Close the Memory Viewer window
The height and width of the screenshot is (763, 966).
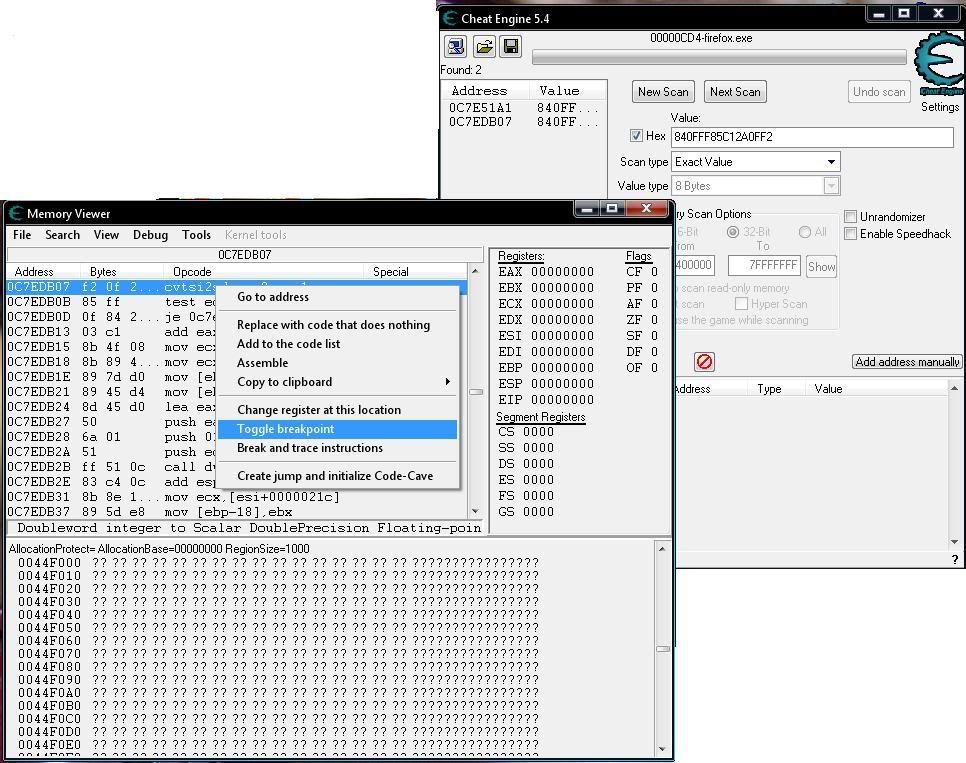[x=646, y=209]
